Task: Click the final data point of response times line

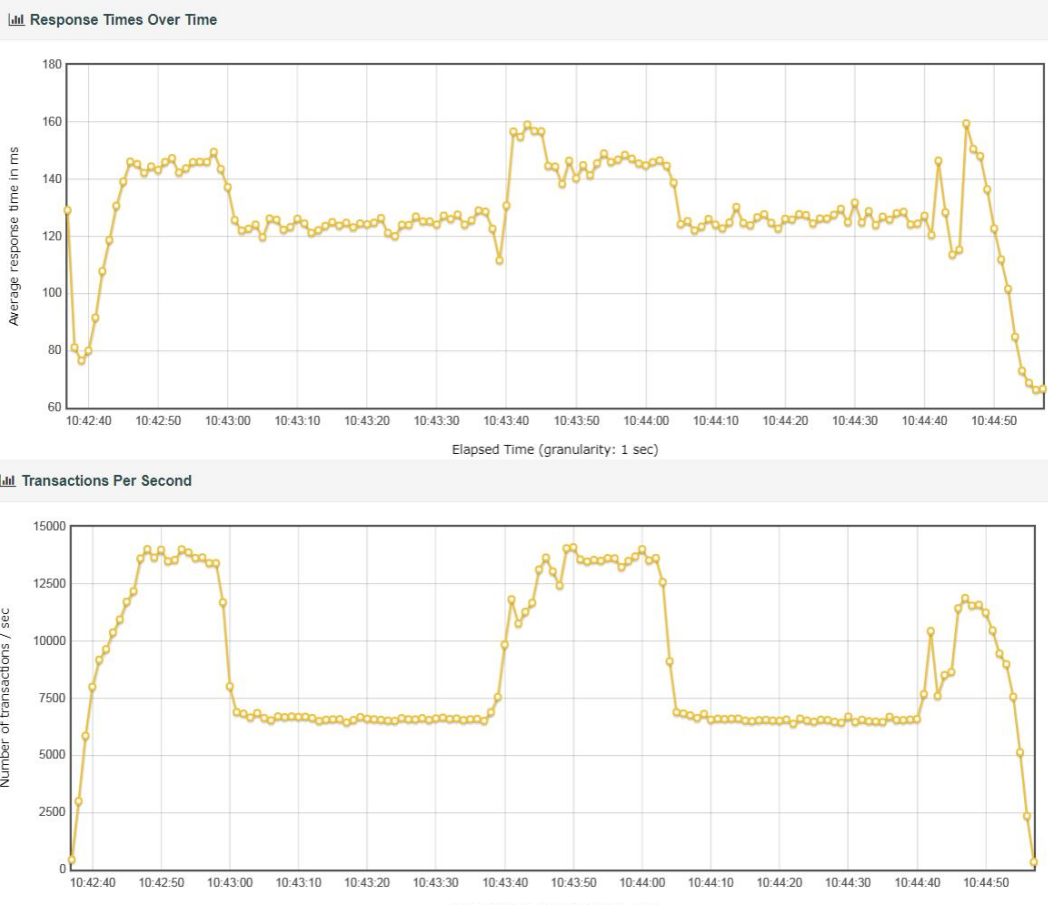Action: click(x=1043, y=389)
